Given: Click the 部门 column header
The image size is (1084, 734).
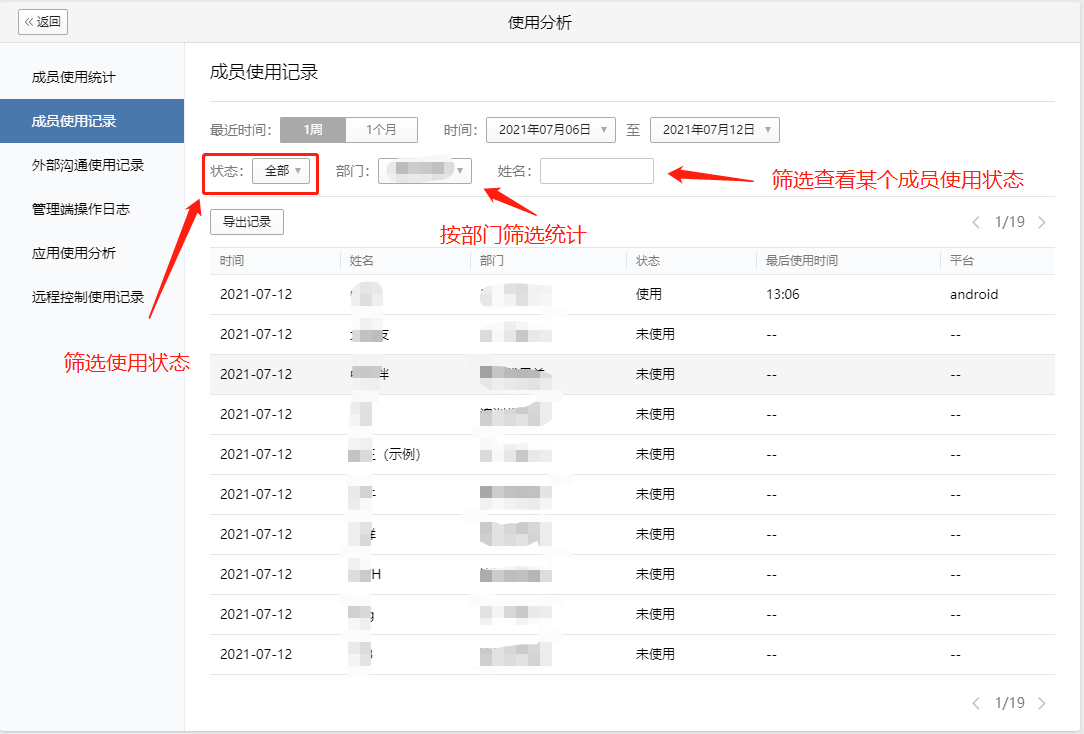Looking at the screenshot, I should tap(492, 261).
